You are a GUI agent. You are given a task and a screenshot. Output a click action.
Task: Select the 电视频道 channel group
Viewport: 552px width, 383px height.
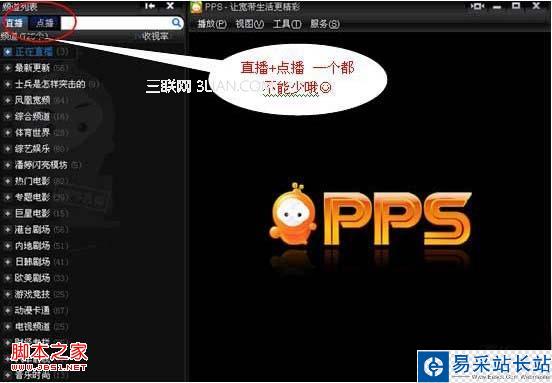pos(32,327)
